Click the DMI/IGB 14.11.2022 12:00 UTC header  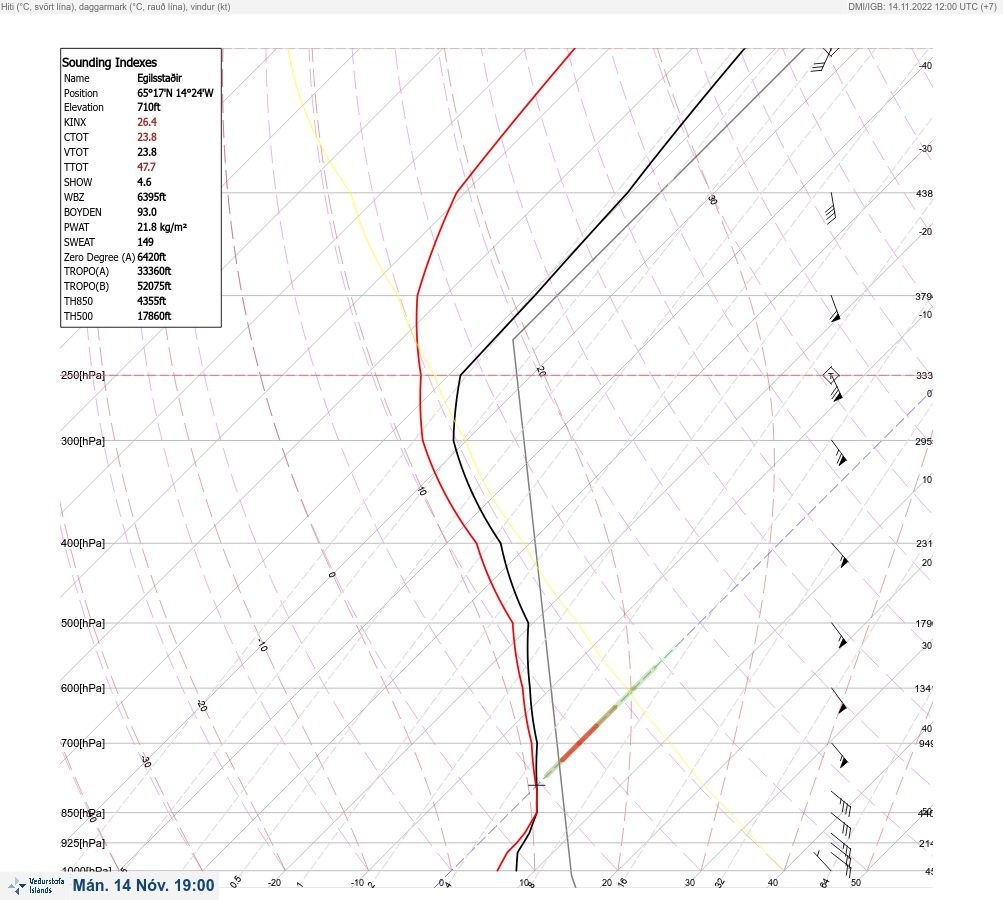922,6
